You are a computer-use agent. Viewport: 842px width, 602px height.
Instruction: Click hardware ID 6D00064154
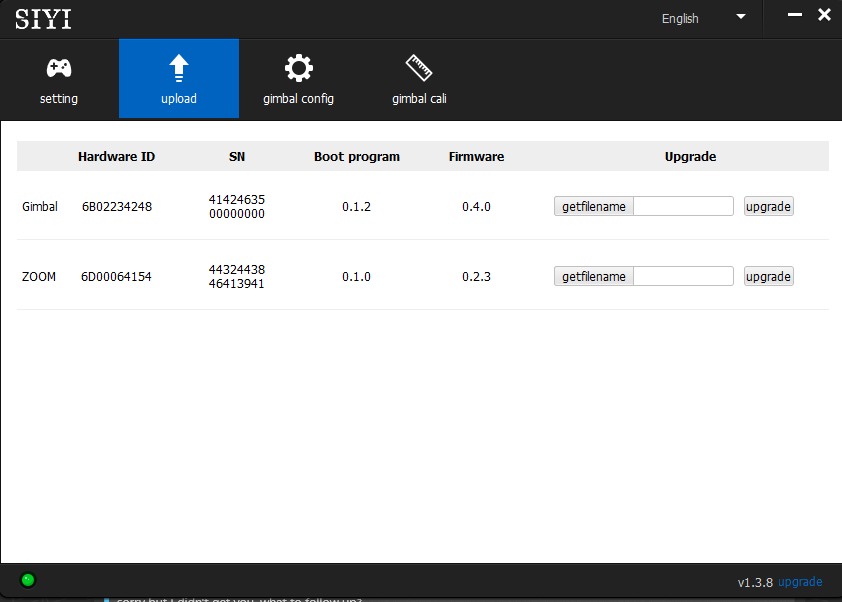click(117, 277)
